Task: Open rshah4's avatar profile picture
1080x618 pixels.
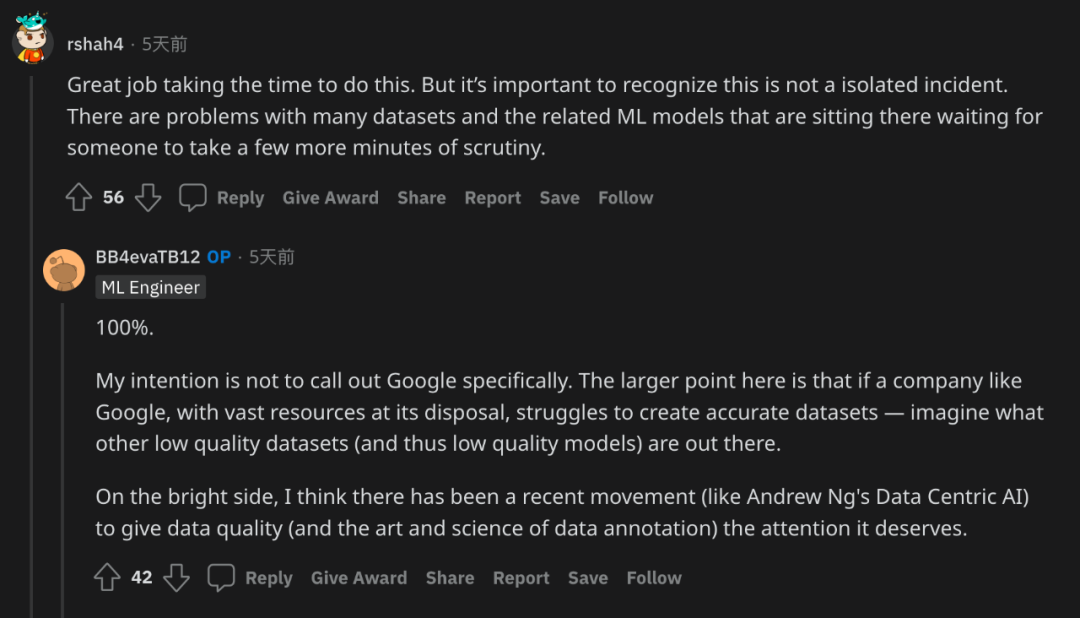Action: (x=33, y=40)
